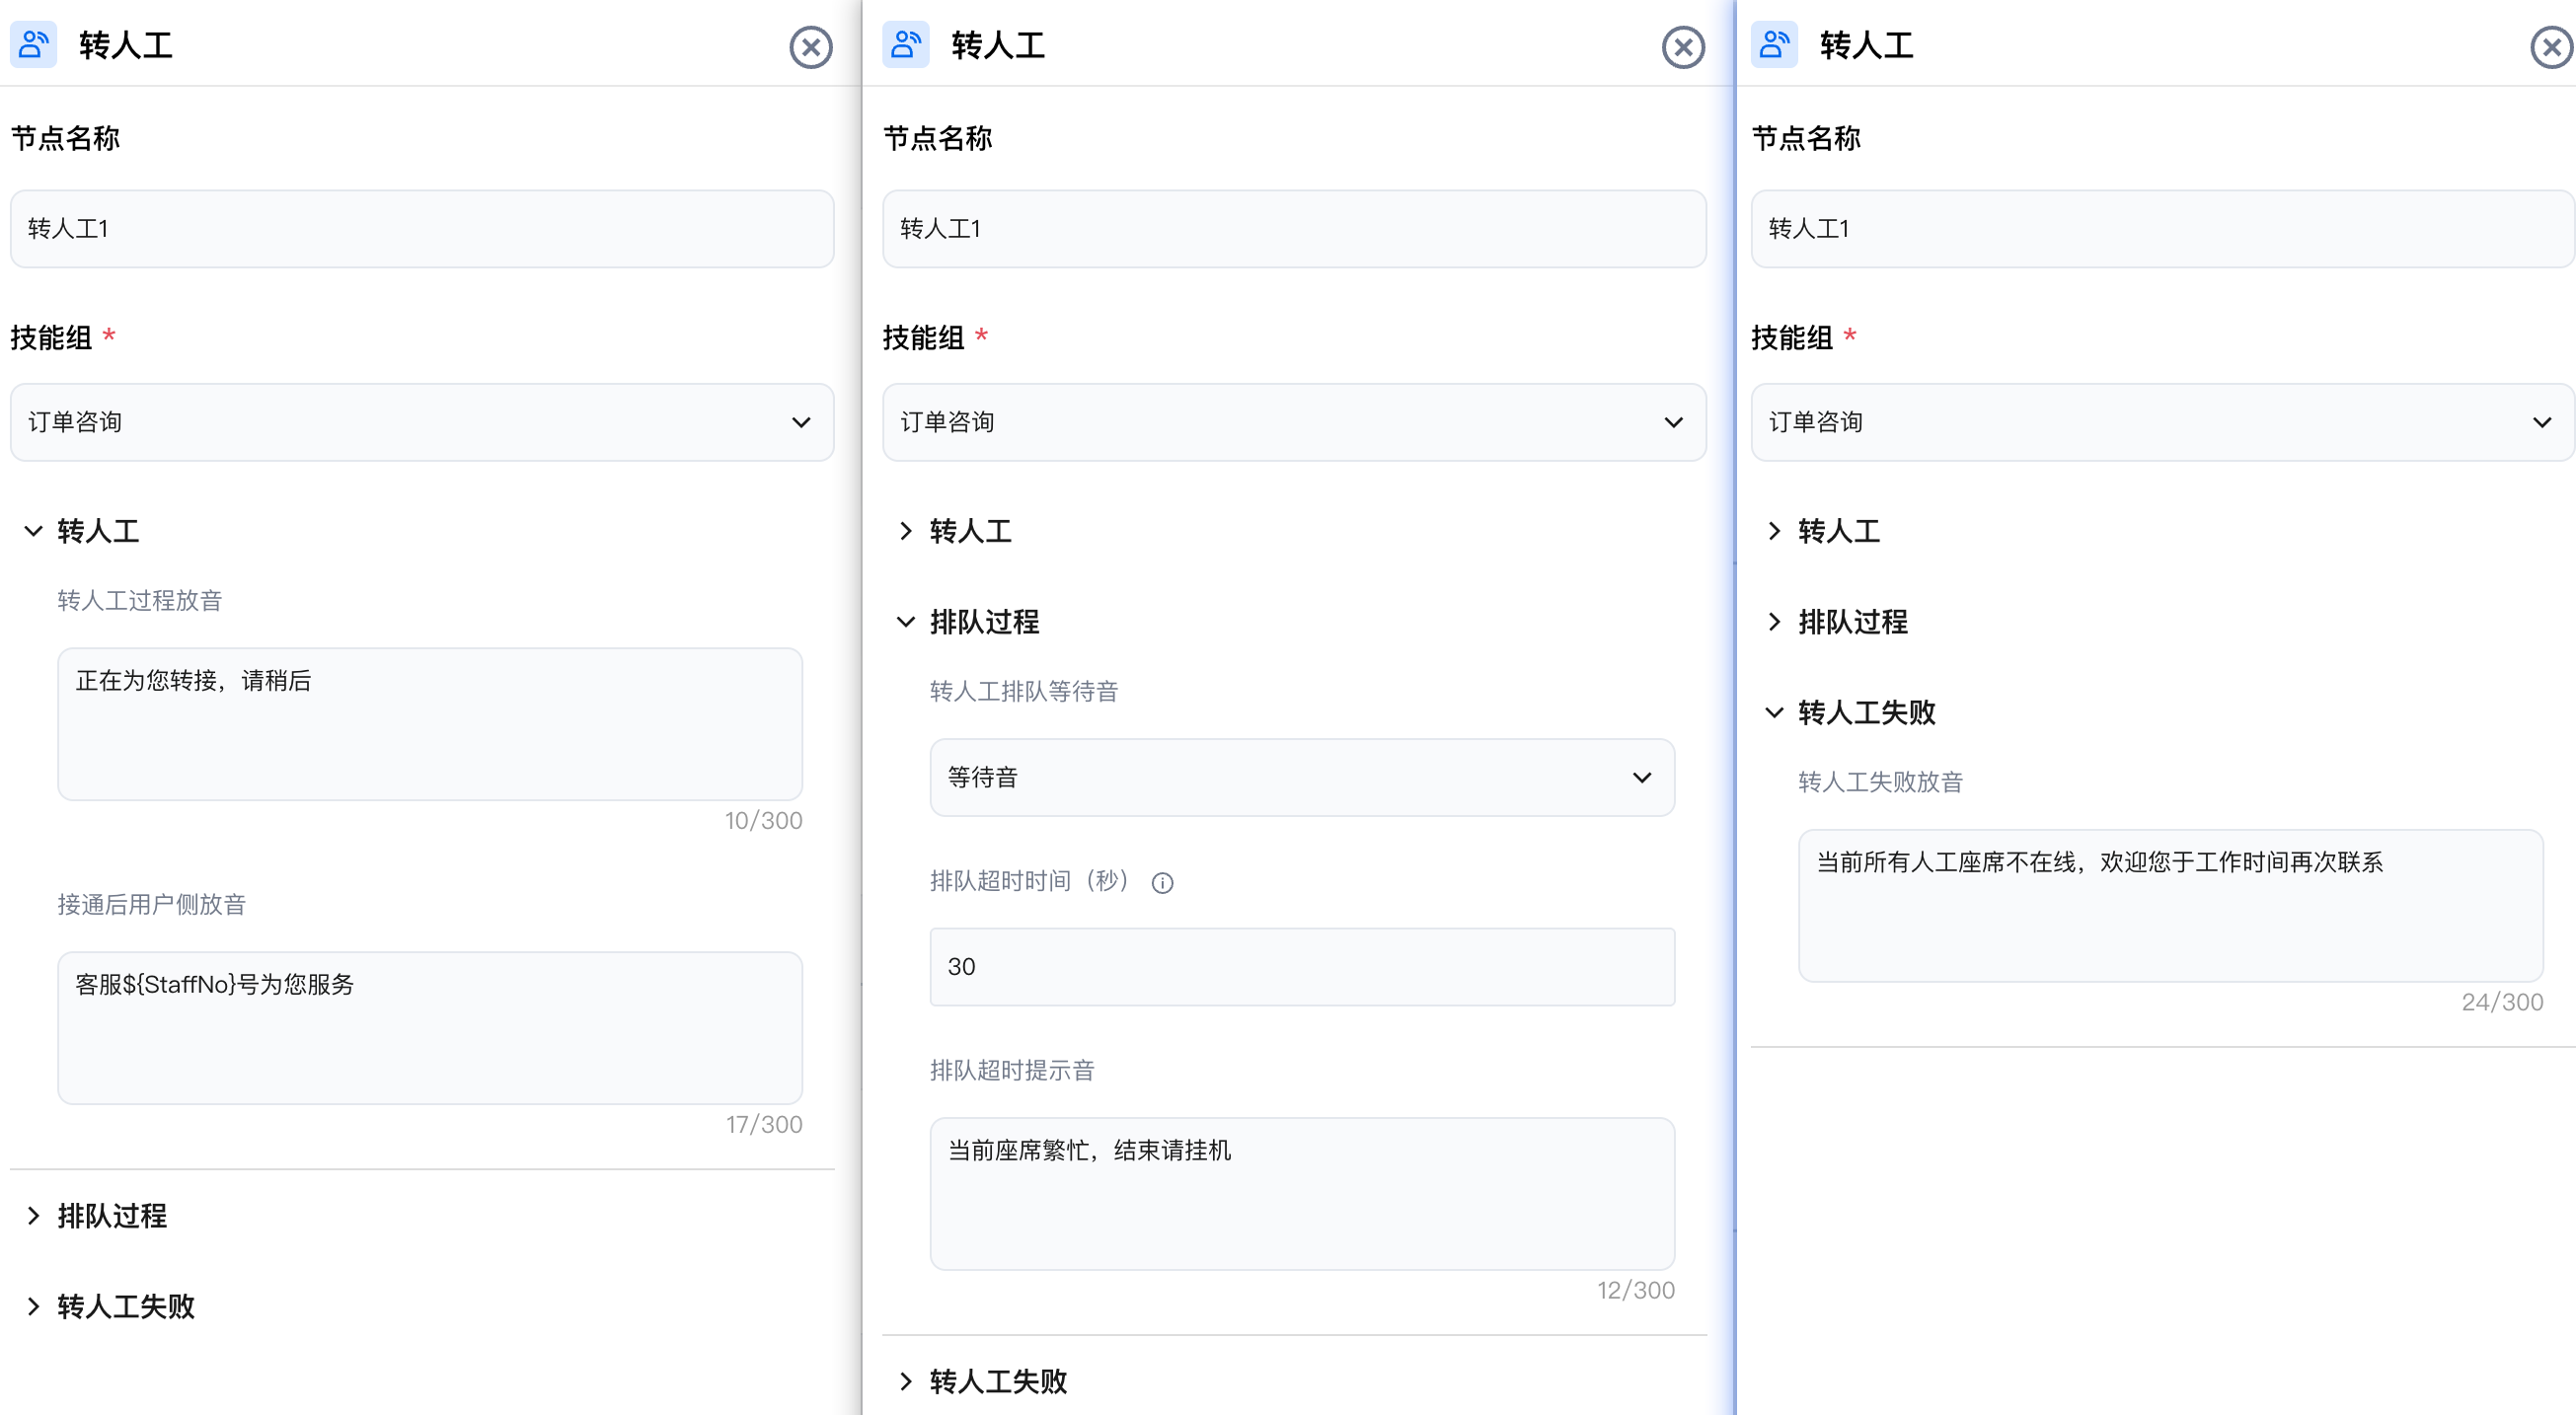Click the 节点名称 field in the middle panel

pyautogui.click(x=1295, y=229)
